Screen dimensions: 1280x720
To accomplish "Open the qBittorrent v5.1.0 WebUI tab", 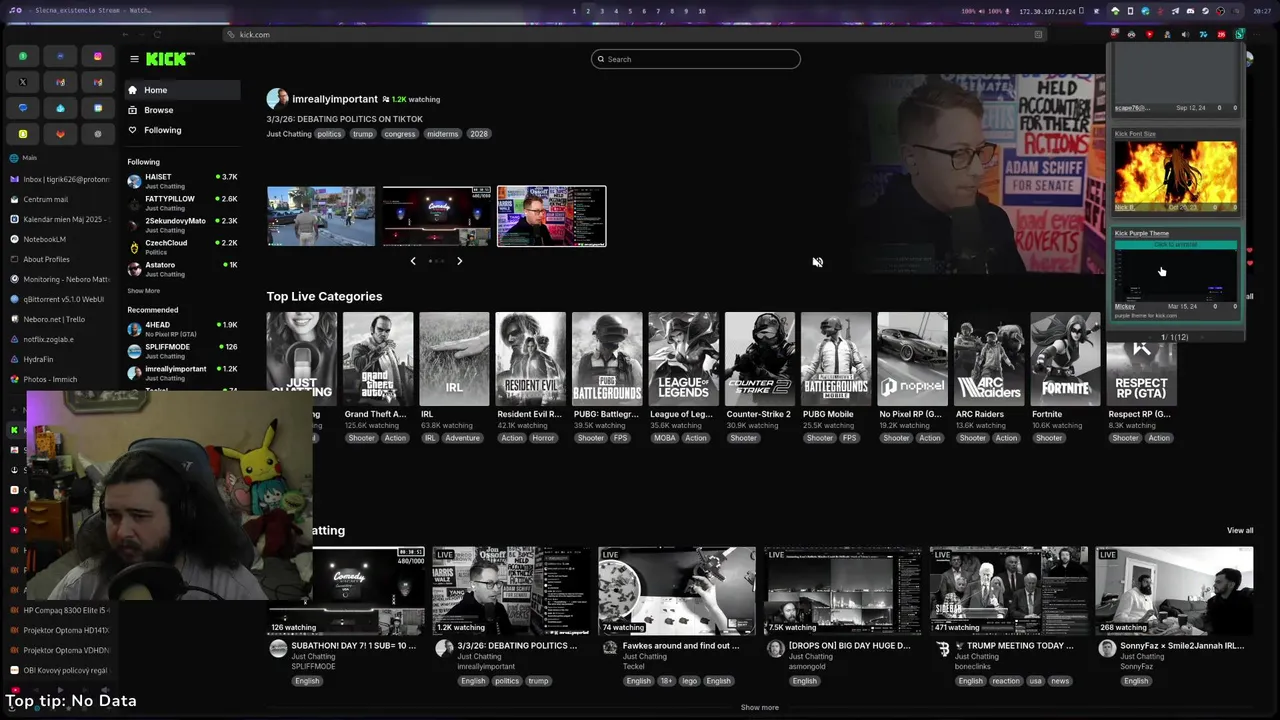I will [x=58, y=299].
